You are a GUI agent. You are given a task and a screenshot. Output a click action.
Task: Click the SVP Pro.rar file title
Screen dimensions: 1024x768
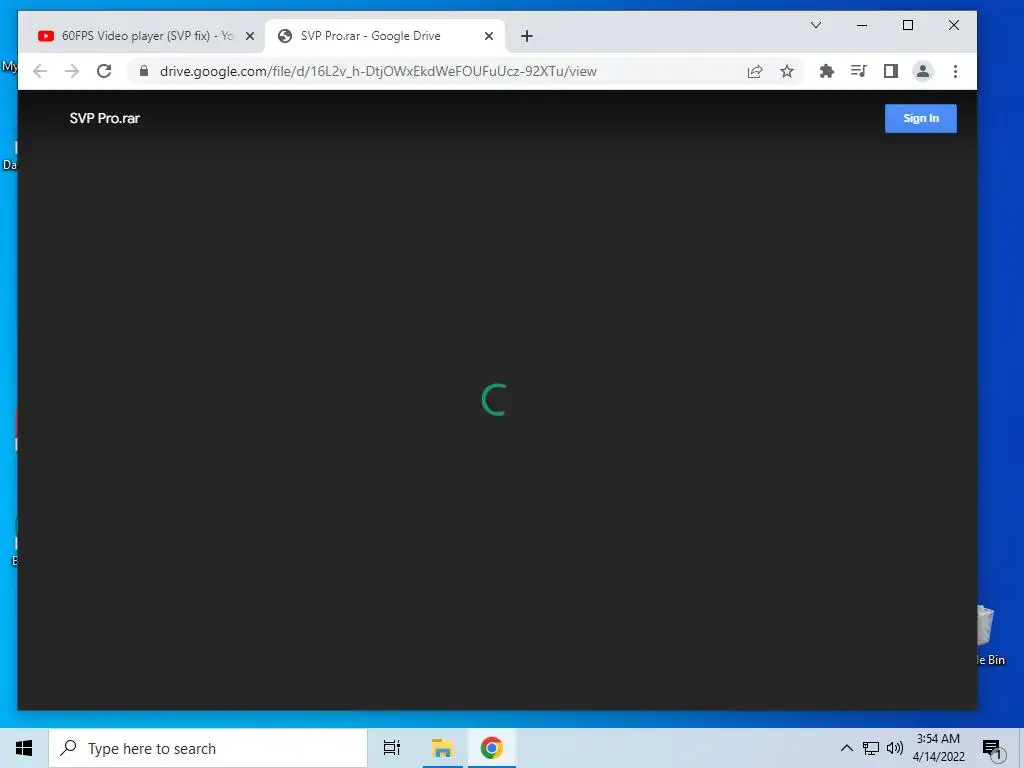(x=104, y=118)
